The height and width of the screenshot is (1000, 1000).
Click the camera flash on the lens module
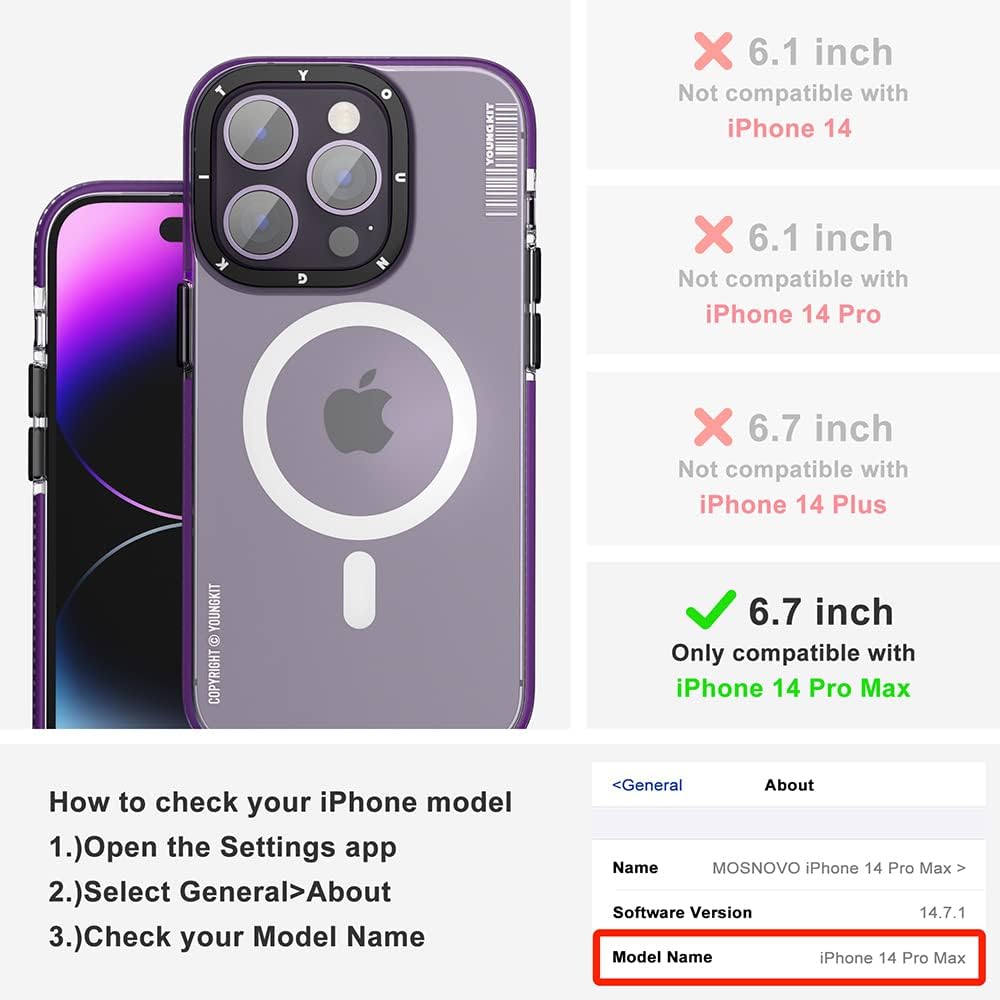pyautogui.click(x=344, y=117)
